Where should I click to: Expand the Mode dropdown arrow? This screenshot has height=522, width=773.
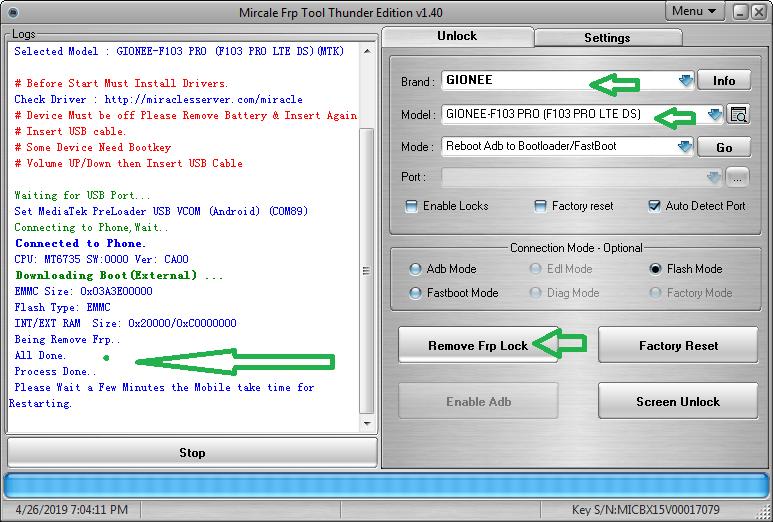click(685, 146)
